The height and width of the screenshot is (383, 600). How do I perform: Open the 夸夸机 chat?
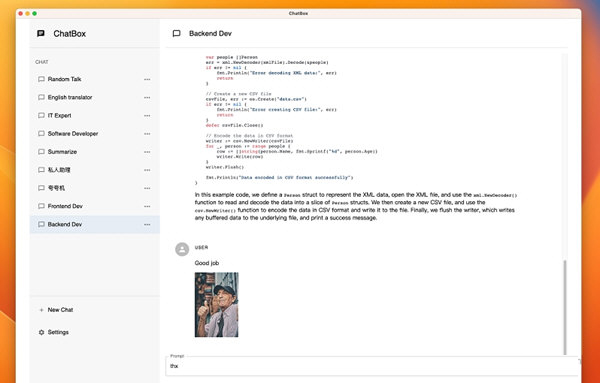pyautogui.click(x=95, y=188)
